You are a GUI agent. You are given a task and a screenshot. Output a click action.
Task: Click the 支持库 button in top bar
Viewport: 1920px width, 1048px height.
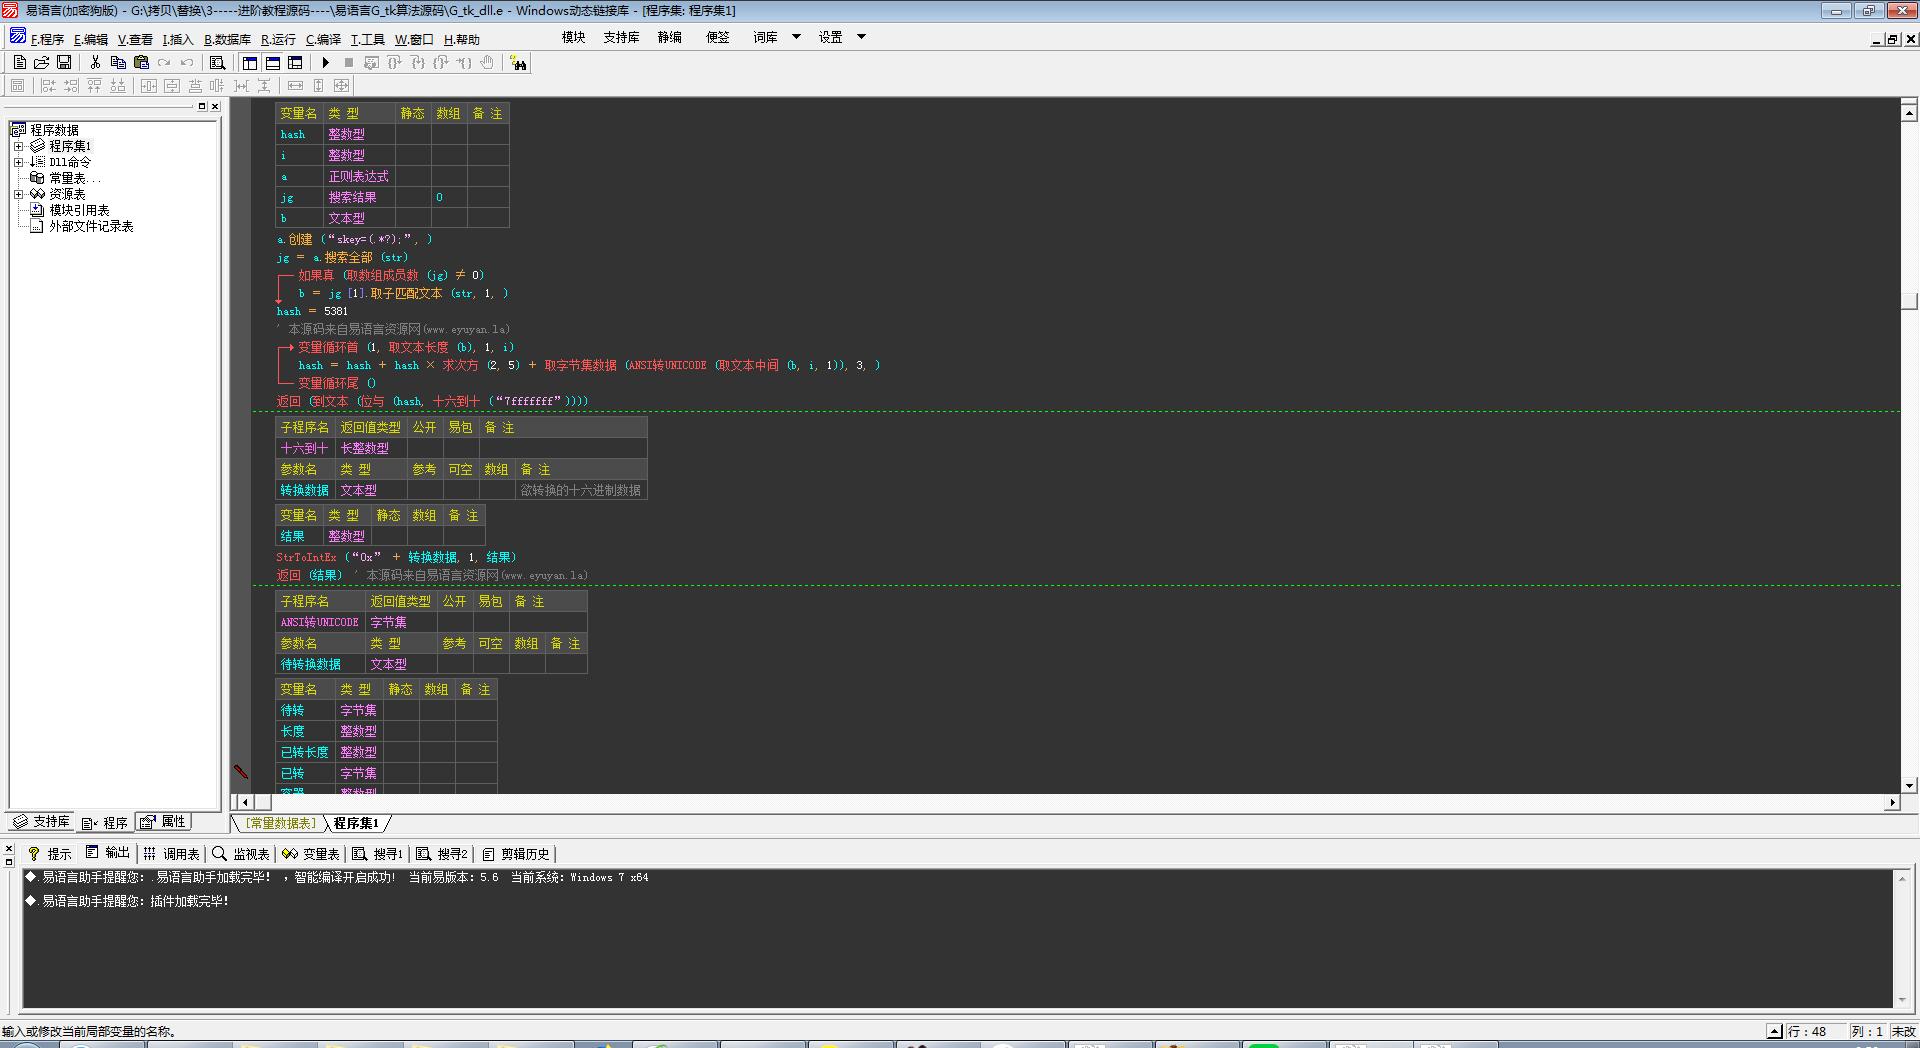[x=621, y=37]
